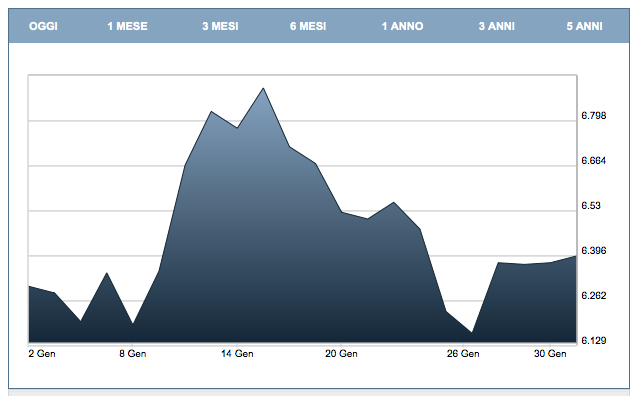Select the 6.129 bottom axis value
The width and height of the screenshot is (637, 396).
point(594,340)
